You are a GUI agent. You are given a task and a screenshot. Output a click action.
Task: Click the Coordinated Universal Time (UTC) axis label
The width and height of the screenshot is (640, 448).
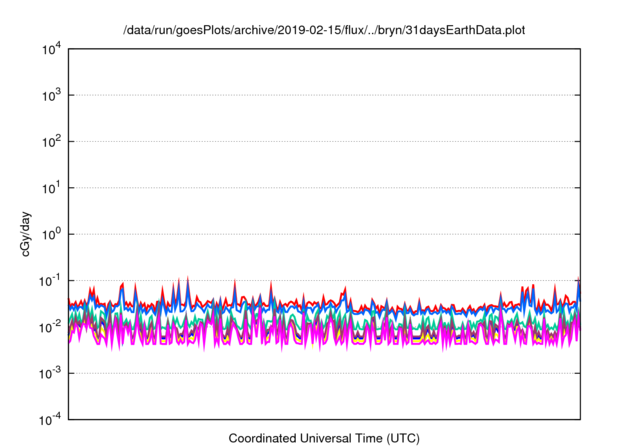click(x=324, y=439)
